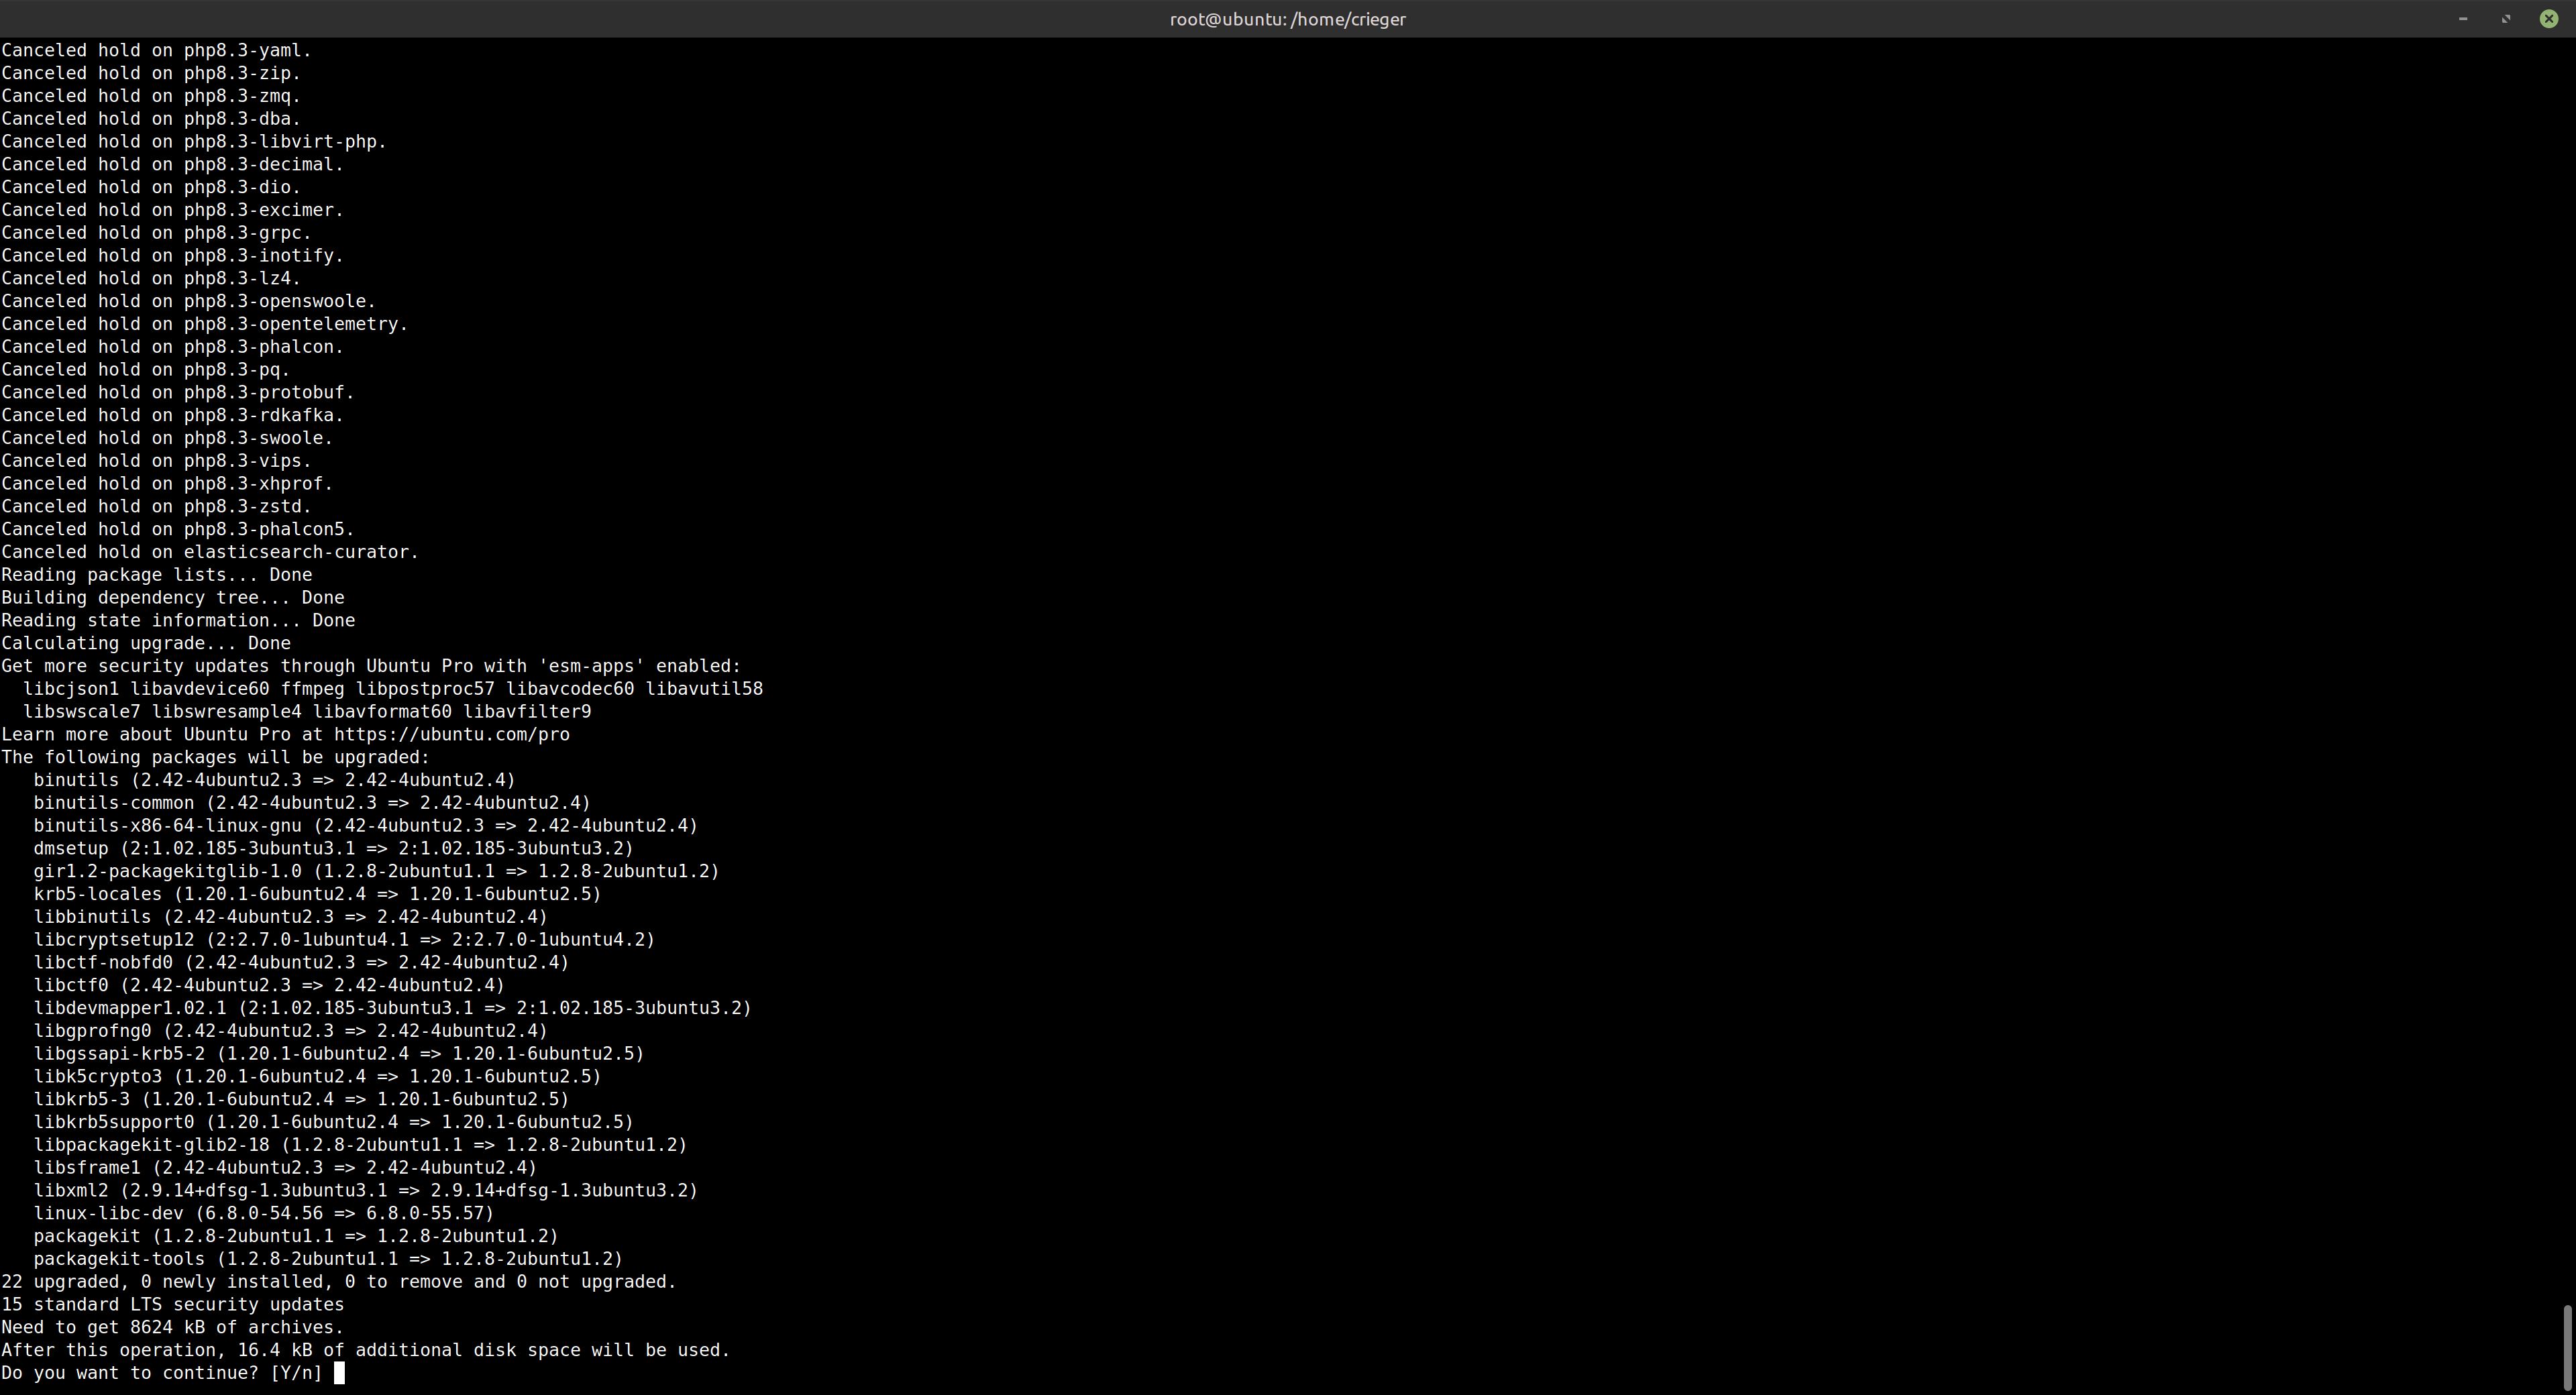Click 'Canceled hold on php8.3-dba.' line
The height and width of the screenshot is (1395, 2576).
click(151, 119)
